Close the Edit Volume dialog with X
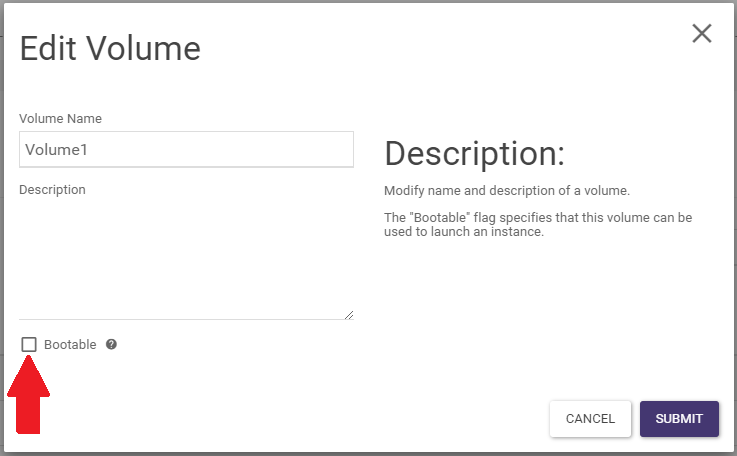This screenshot has height=456, width=737. pyautogui.click(x=702, y=33)
